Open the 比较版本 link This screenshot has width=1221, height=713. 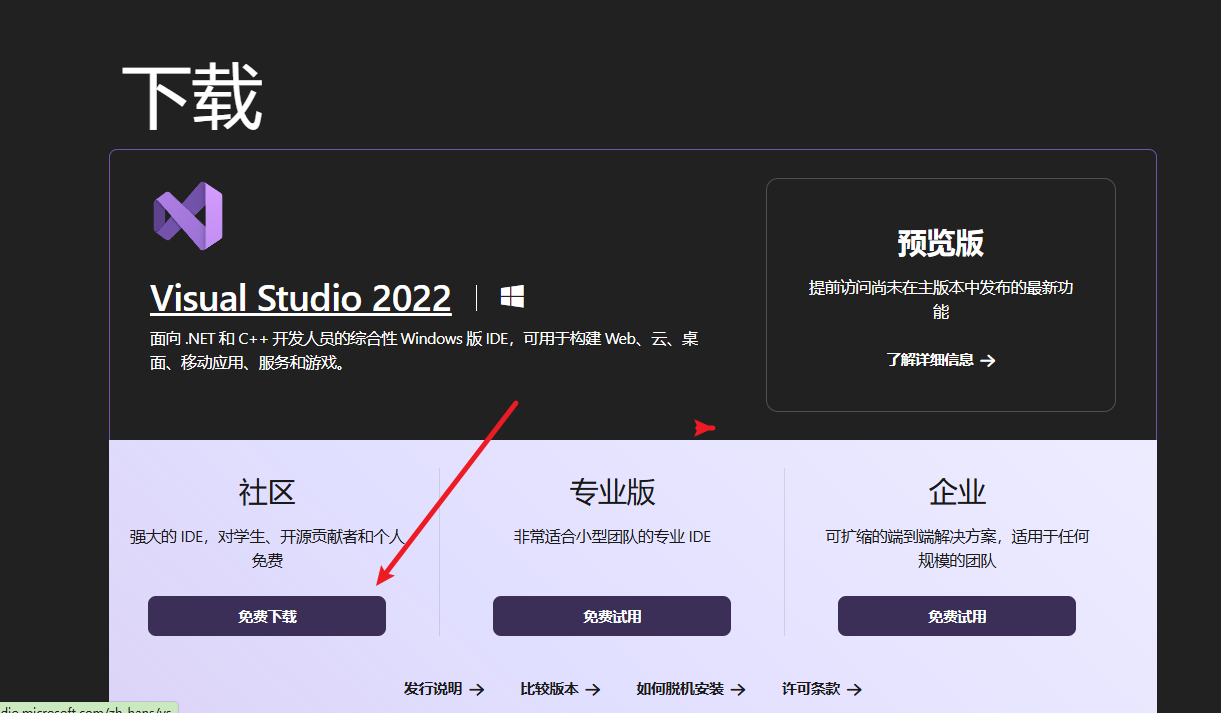tap(560, 689)
